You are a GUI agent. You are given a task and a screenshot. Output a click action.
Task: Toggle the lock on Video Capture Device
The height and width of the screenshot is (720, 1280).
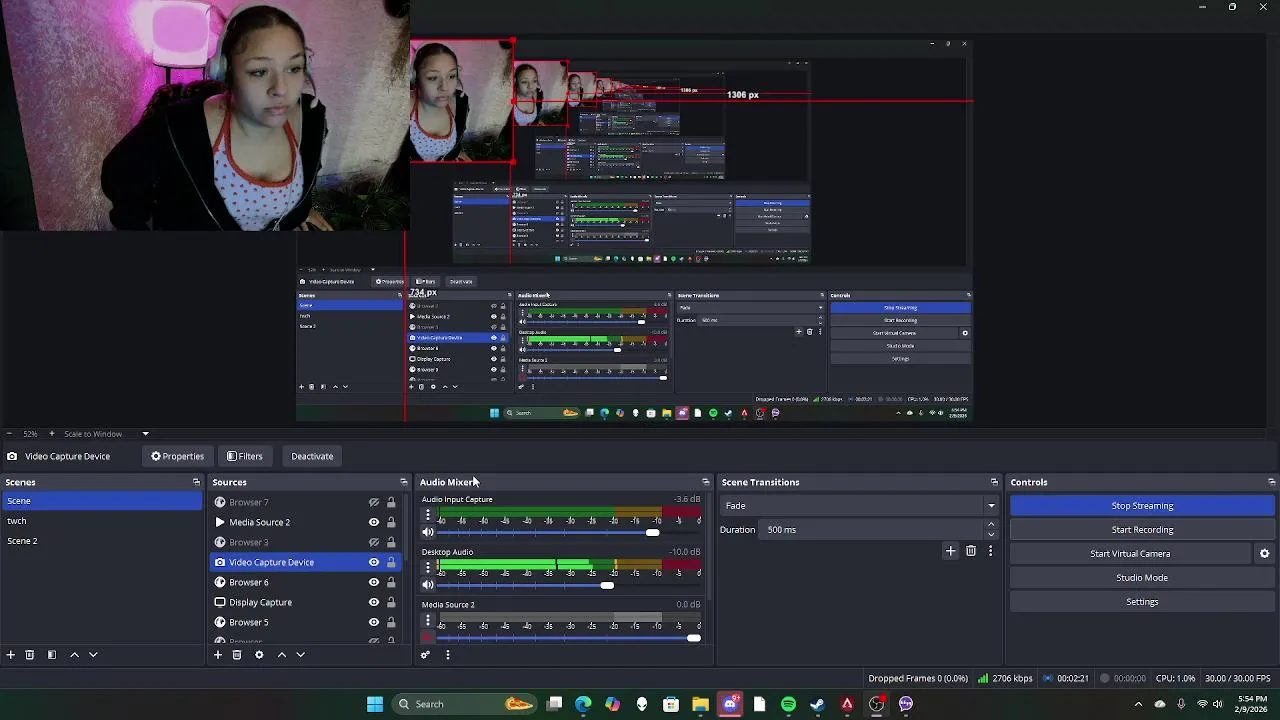[x=391, y=562]
